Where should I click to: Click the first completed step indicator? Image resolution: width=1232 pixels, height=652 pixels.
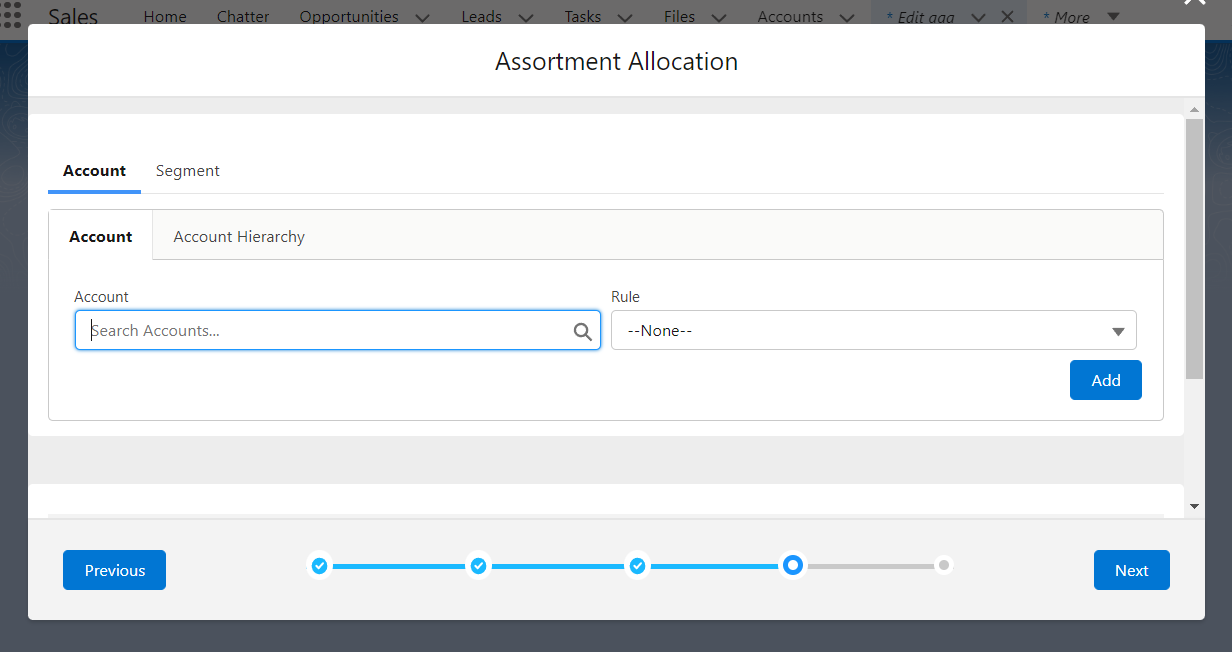click(319, 566)
